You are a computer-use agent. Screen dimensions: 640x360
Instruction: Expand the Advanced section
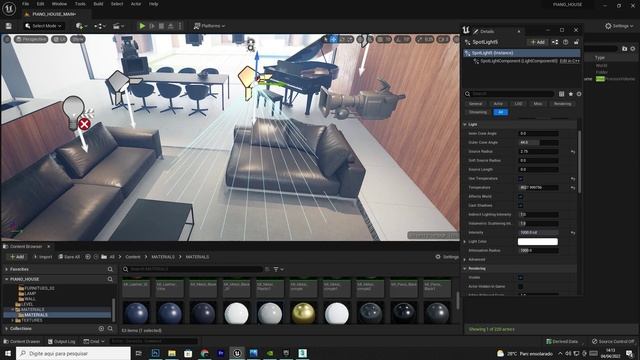point(465,260)
